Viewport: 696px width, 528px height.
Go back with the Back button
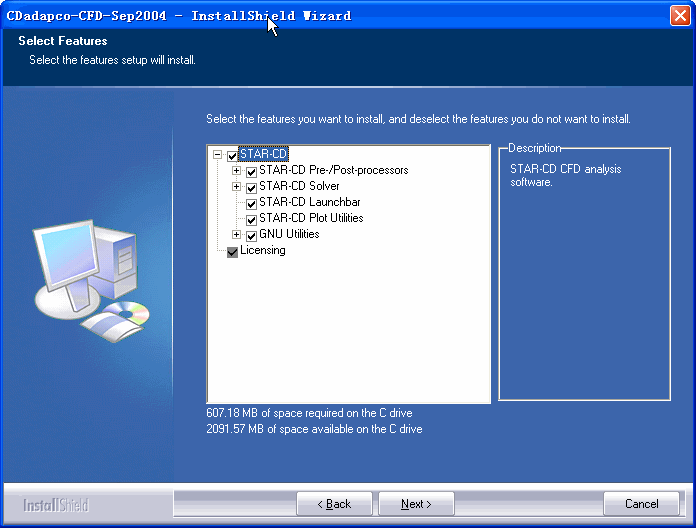click(x=334, y=504)
